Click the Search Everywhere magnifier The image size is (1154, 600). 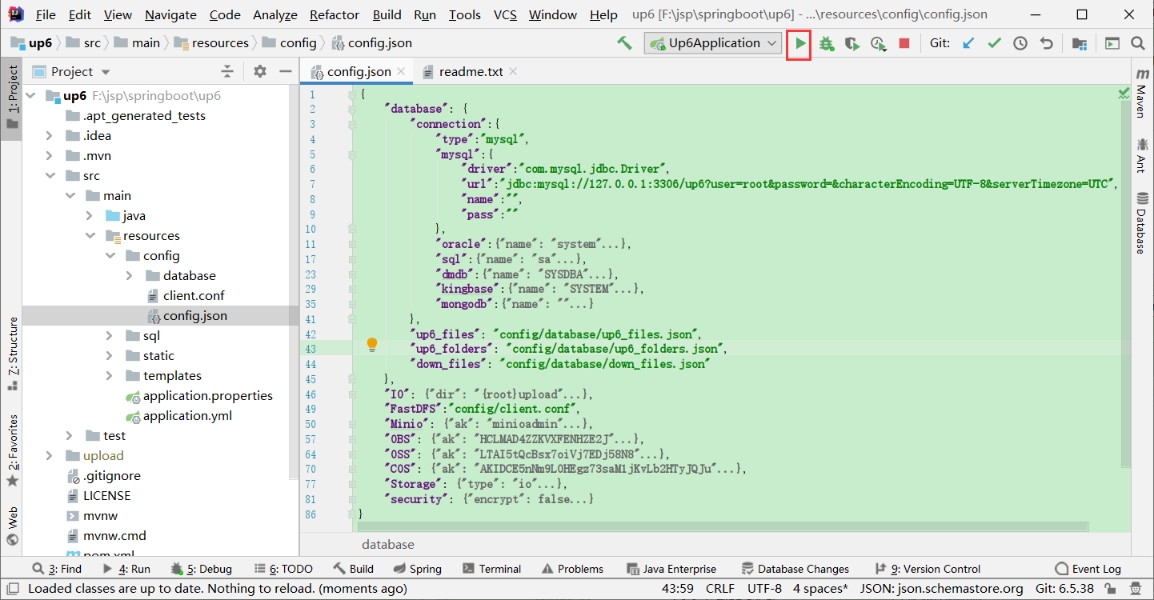[1138, 44]
